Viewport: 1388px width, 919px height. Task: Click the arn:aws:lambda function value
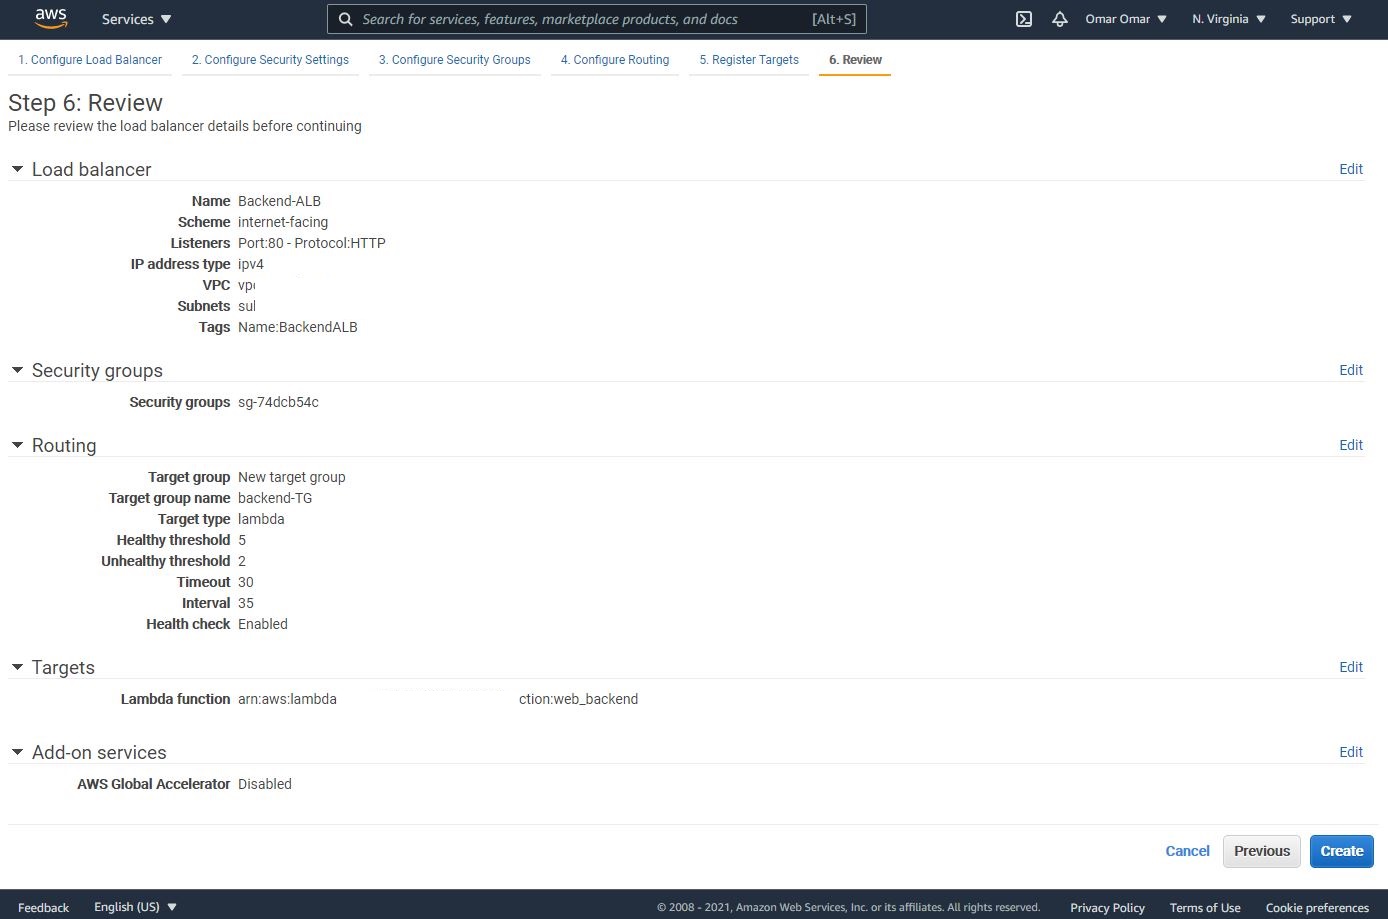click(438, 699)
